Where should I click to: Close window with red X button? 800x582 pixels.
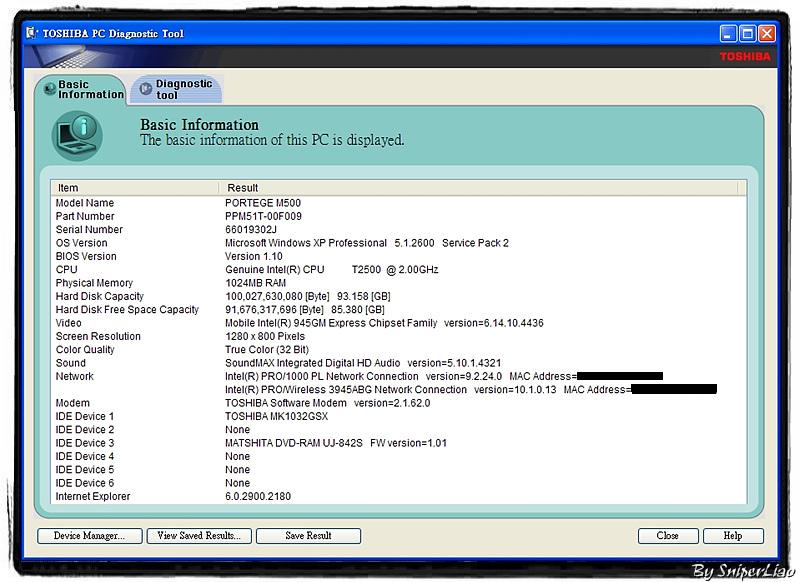[767, 34]
